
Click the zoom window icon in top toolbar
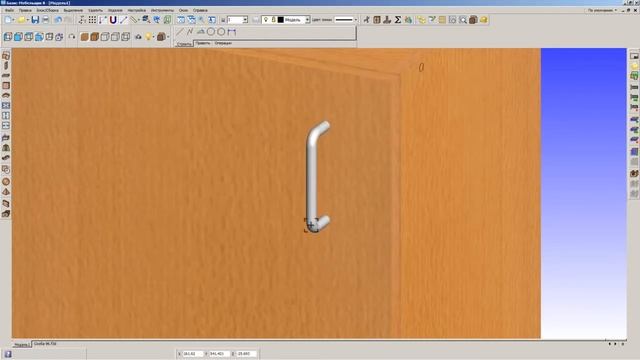tap(181, 20)
